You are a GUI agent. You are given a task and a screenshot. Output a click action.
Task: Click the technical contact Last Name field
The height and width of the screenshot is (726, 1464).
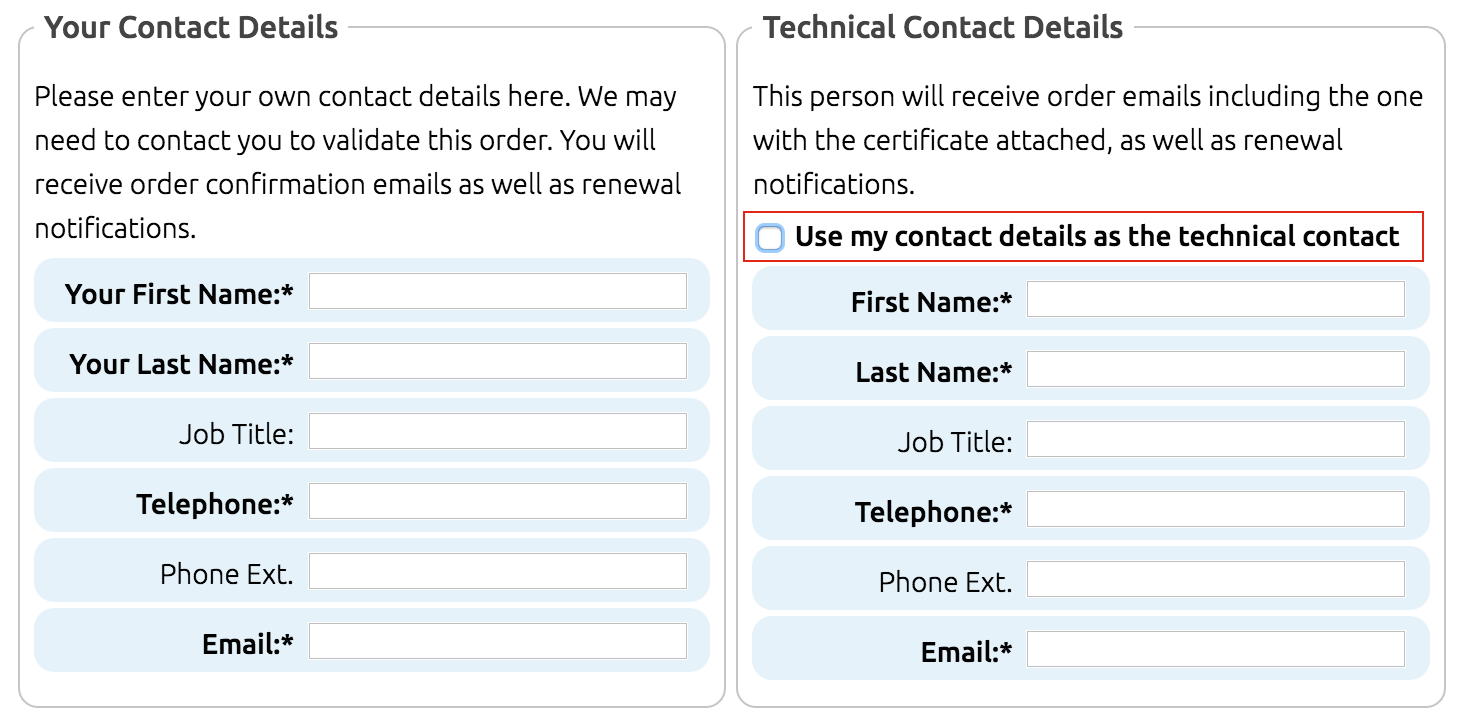click(1216, 369)
